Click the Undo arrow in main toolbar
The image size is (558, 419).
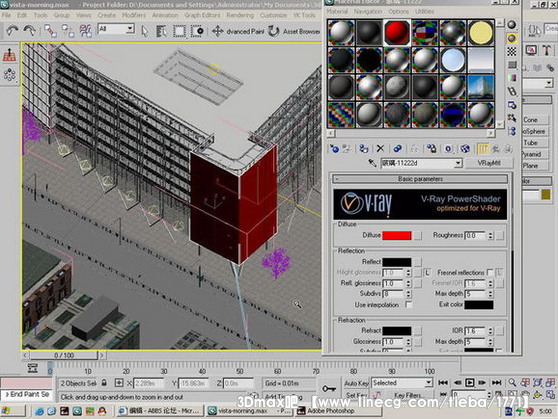coord(12,31)
